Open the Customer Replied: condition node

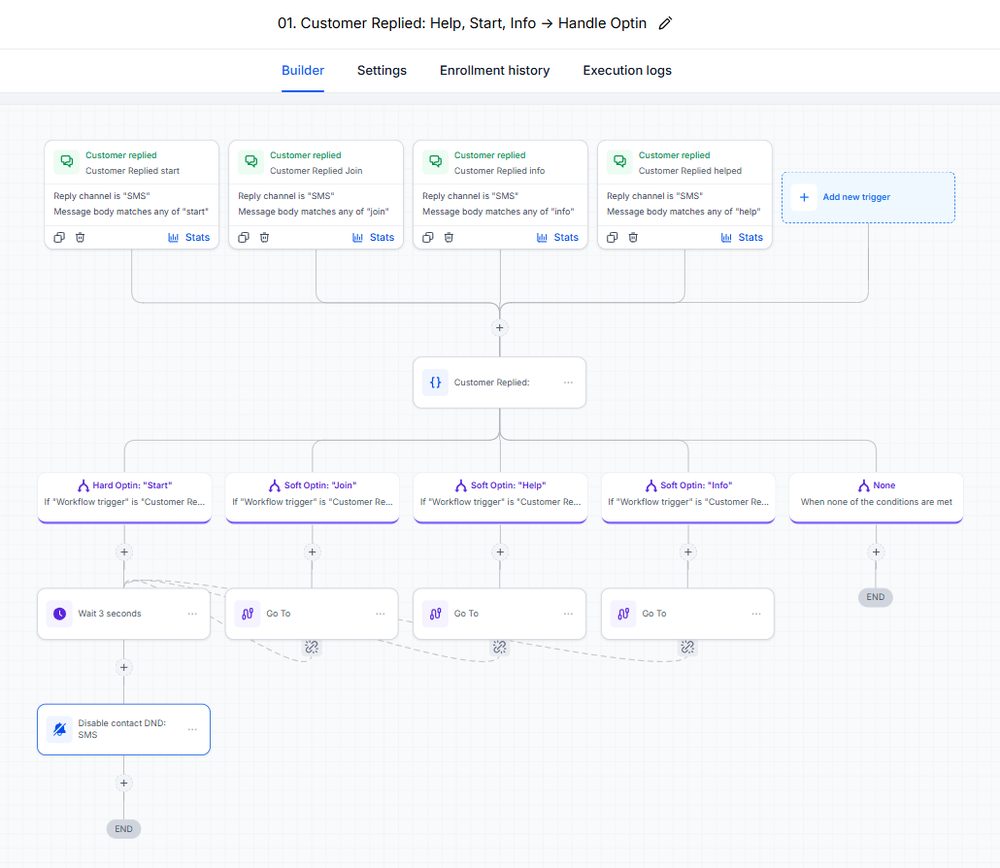(x=499, y=383)
